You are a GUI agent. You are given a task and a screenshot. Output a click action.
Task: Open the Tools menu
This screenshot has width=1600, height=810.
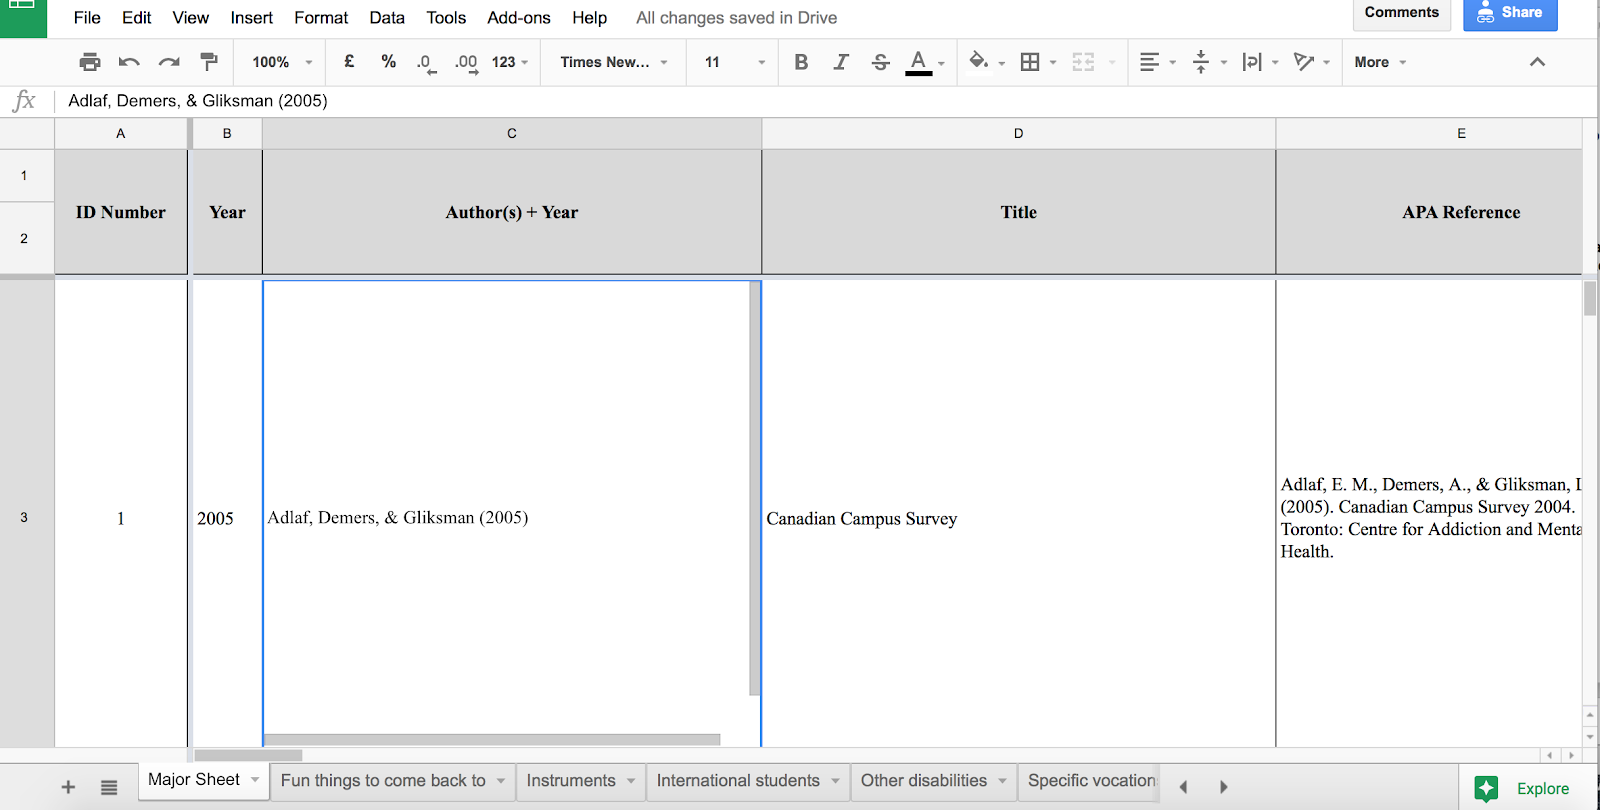[446, 17]
